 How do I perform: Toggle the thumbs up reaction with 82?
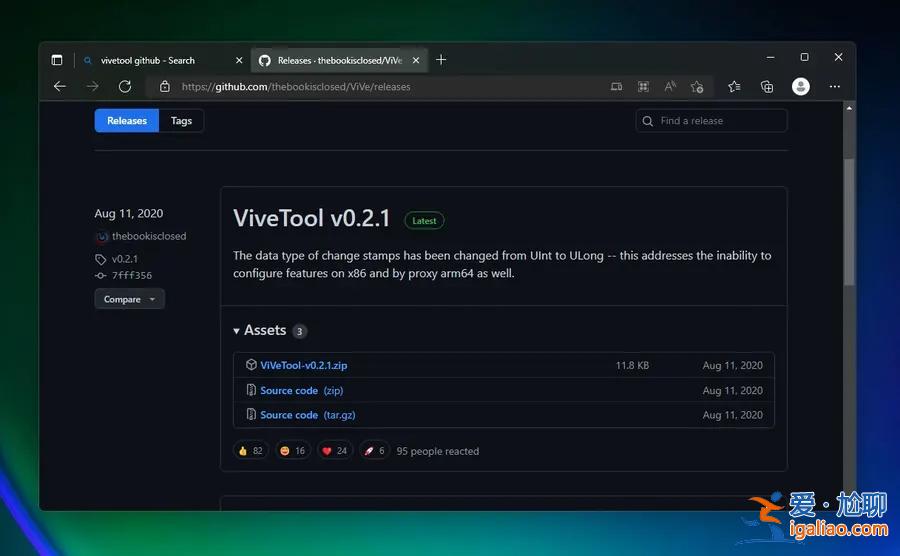250,451
